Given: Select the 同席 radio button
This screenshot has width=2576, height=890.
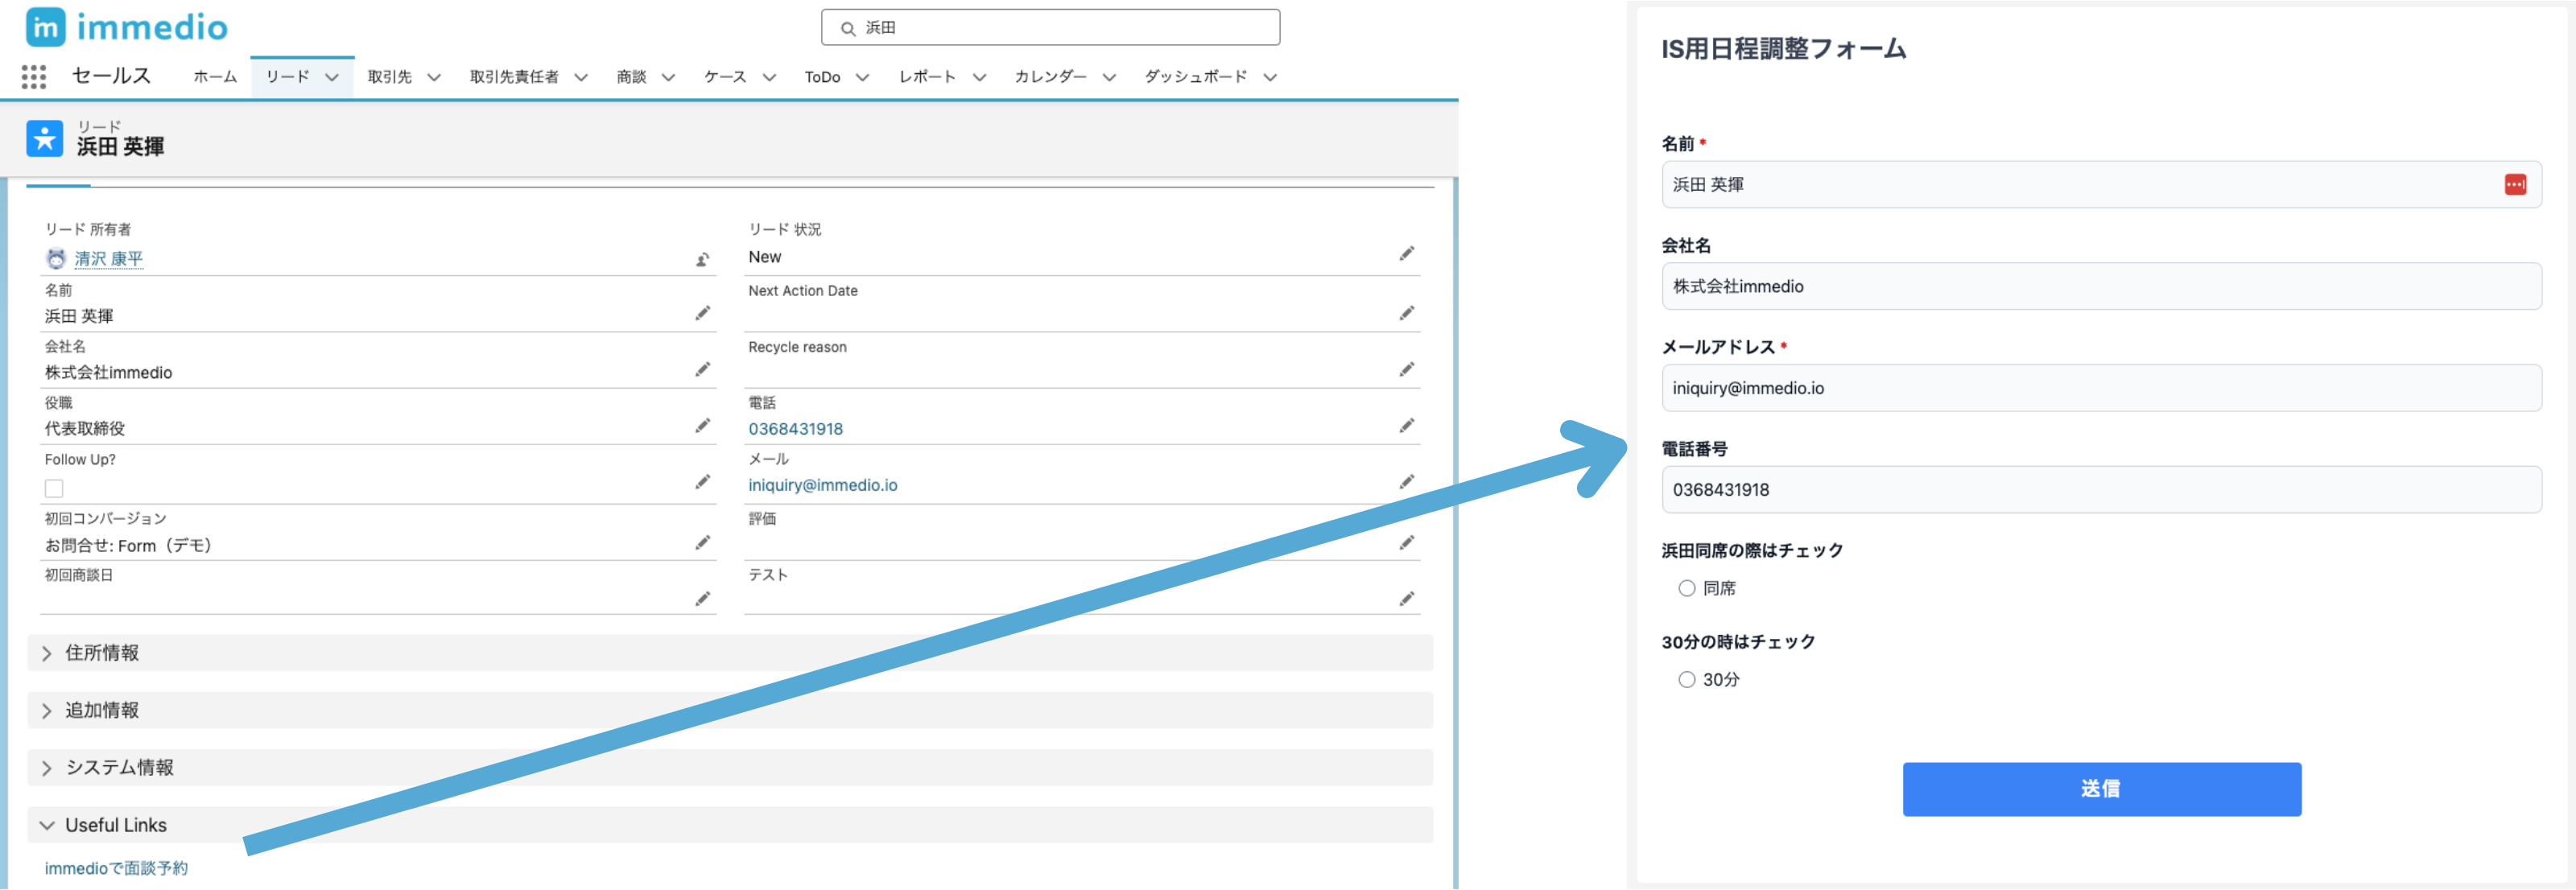Looking at the screenshot, I should pyautogui.click(x=1687, y=588).
